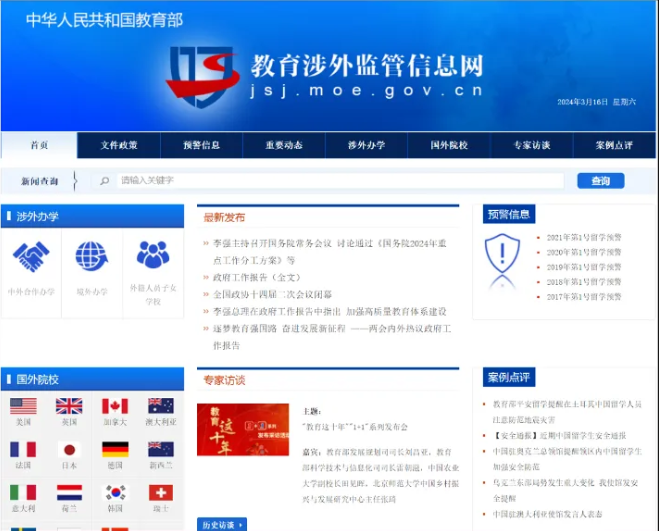The height and width of the screenshot is (531, 659).
Task: Open 境外办学 globe icon
Action: pos(92,256)
